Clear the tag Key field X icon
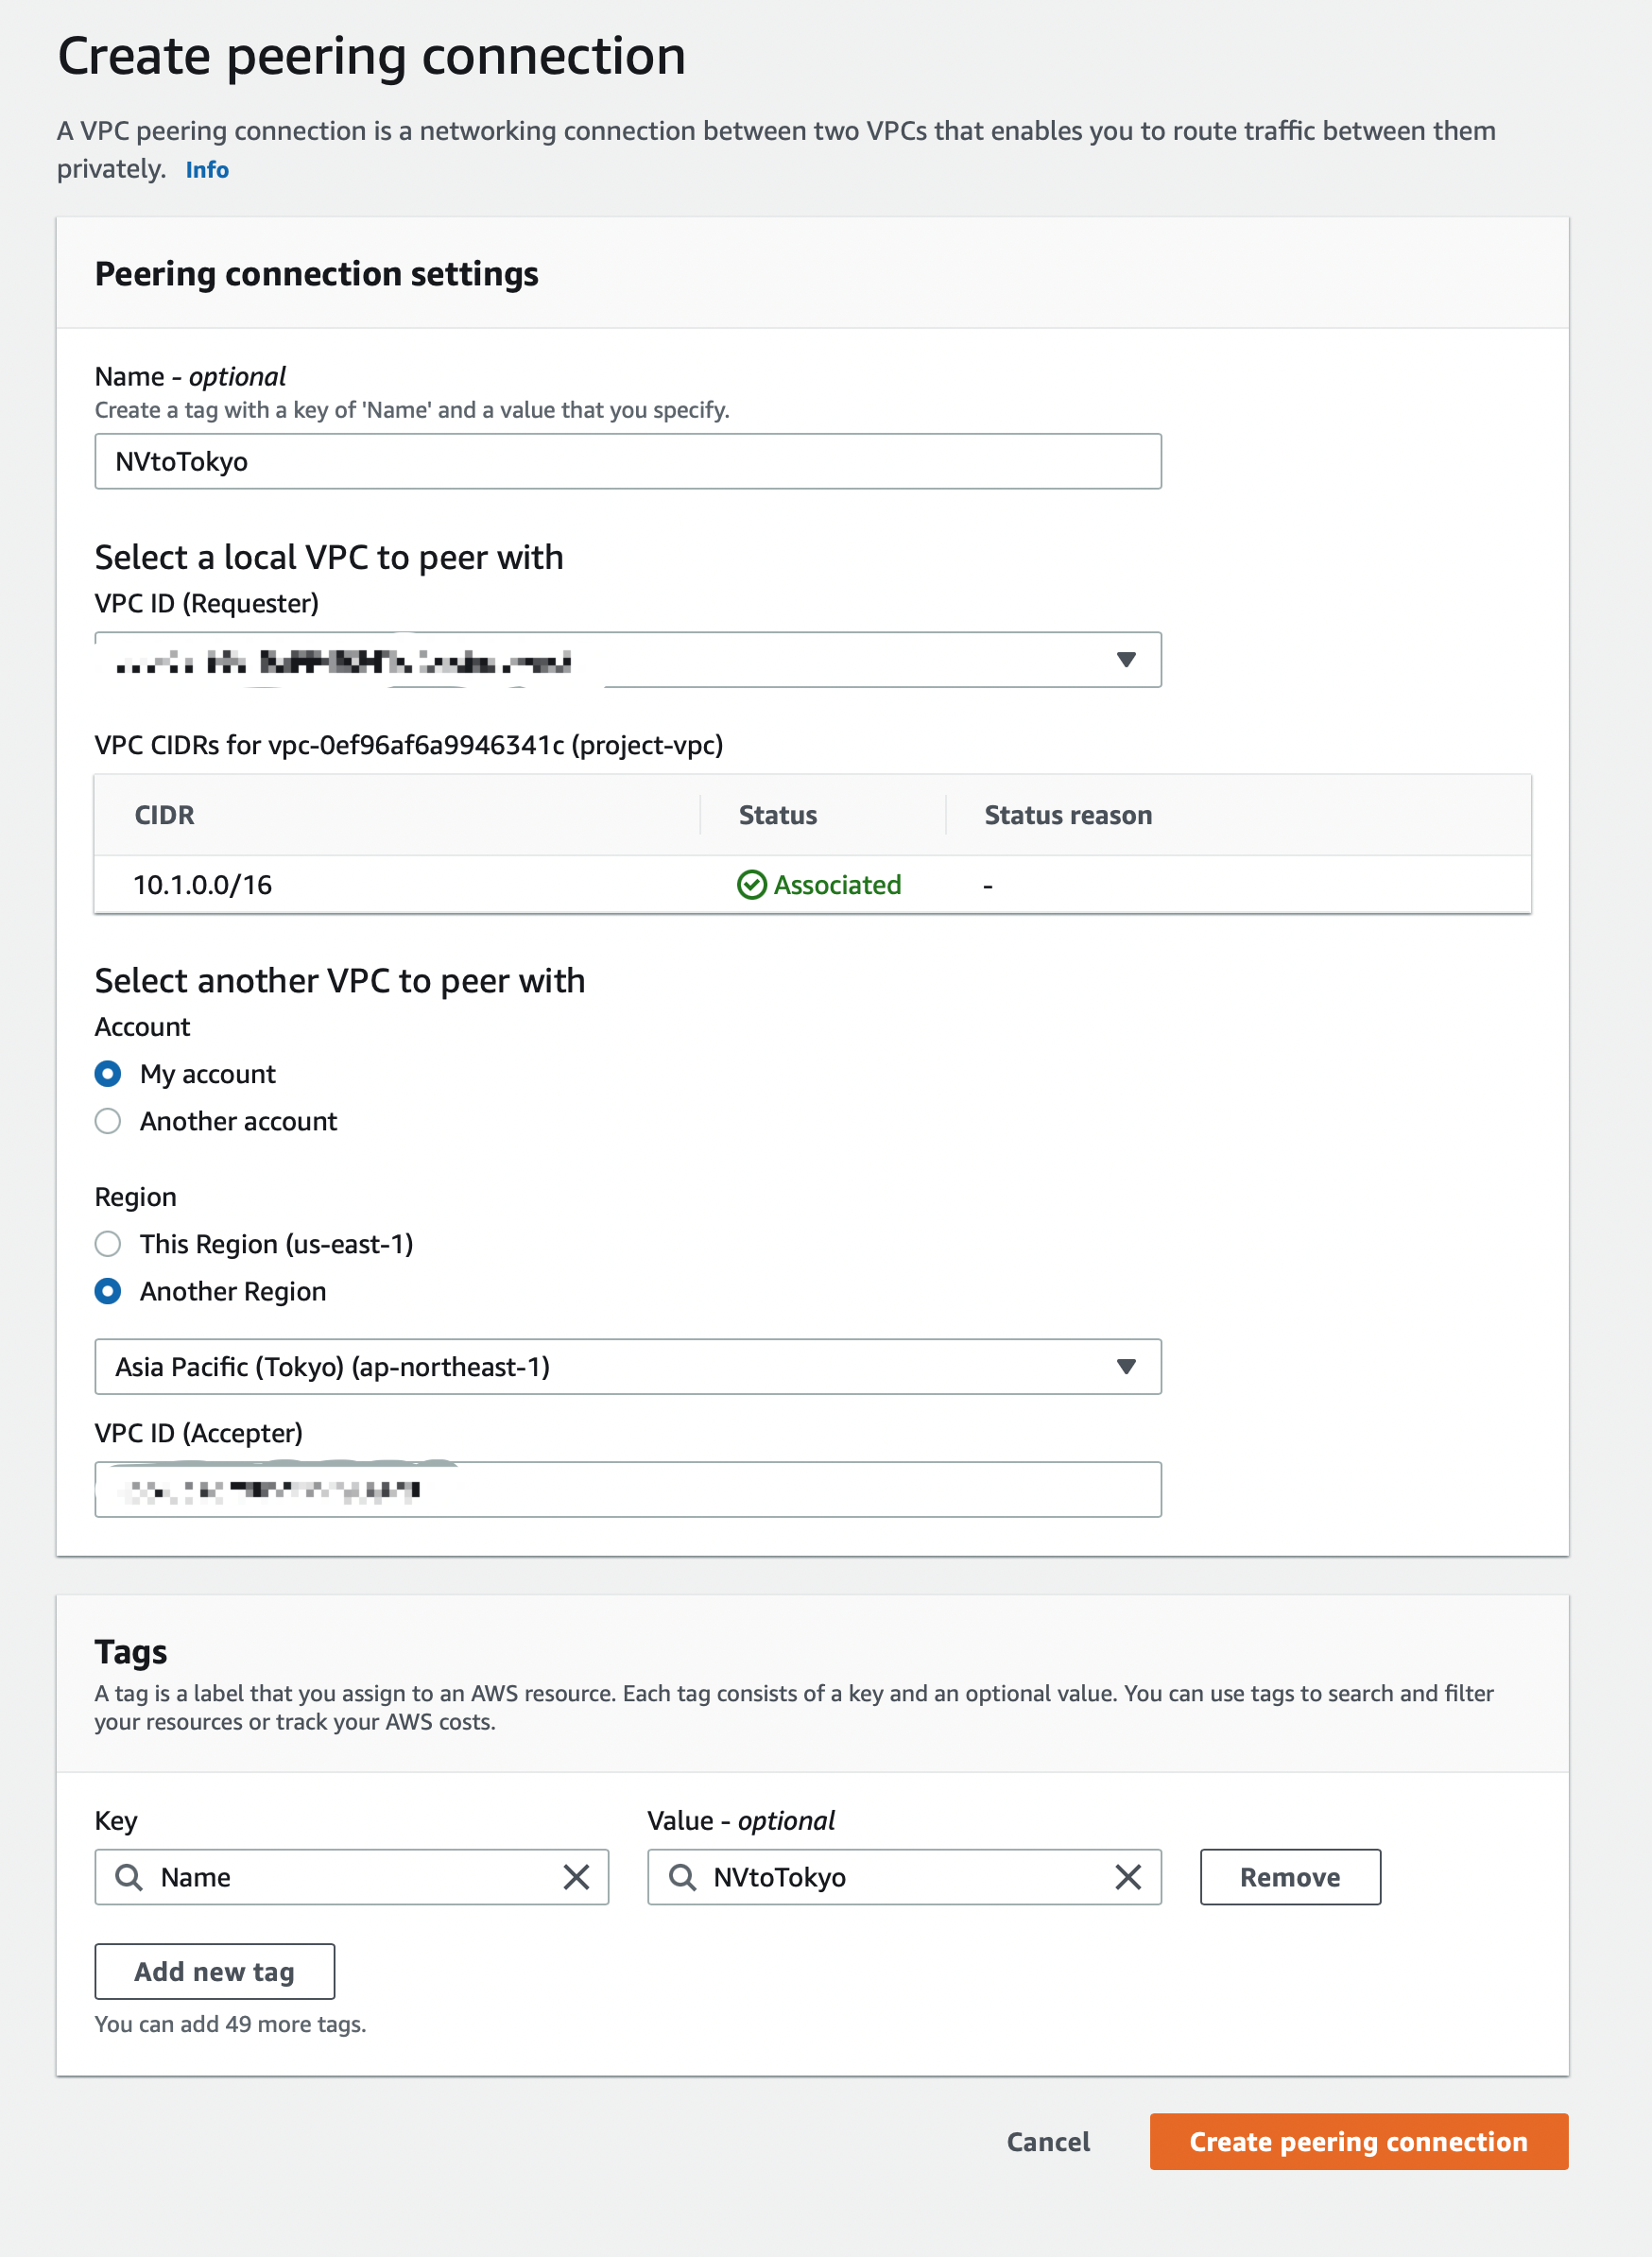This screenshot has height=2257, width=1652. pyautogui.click(x=576, y=1877)
